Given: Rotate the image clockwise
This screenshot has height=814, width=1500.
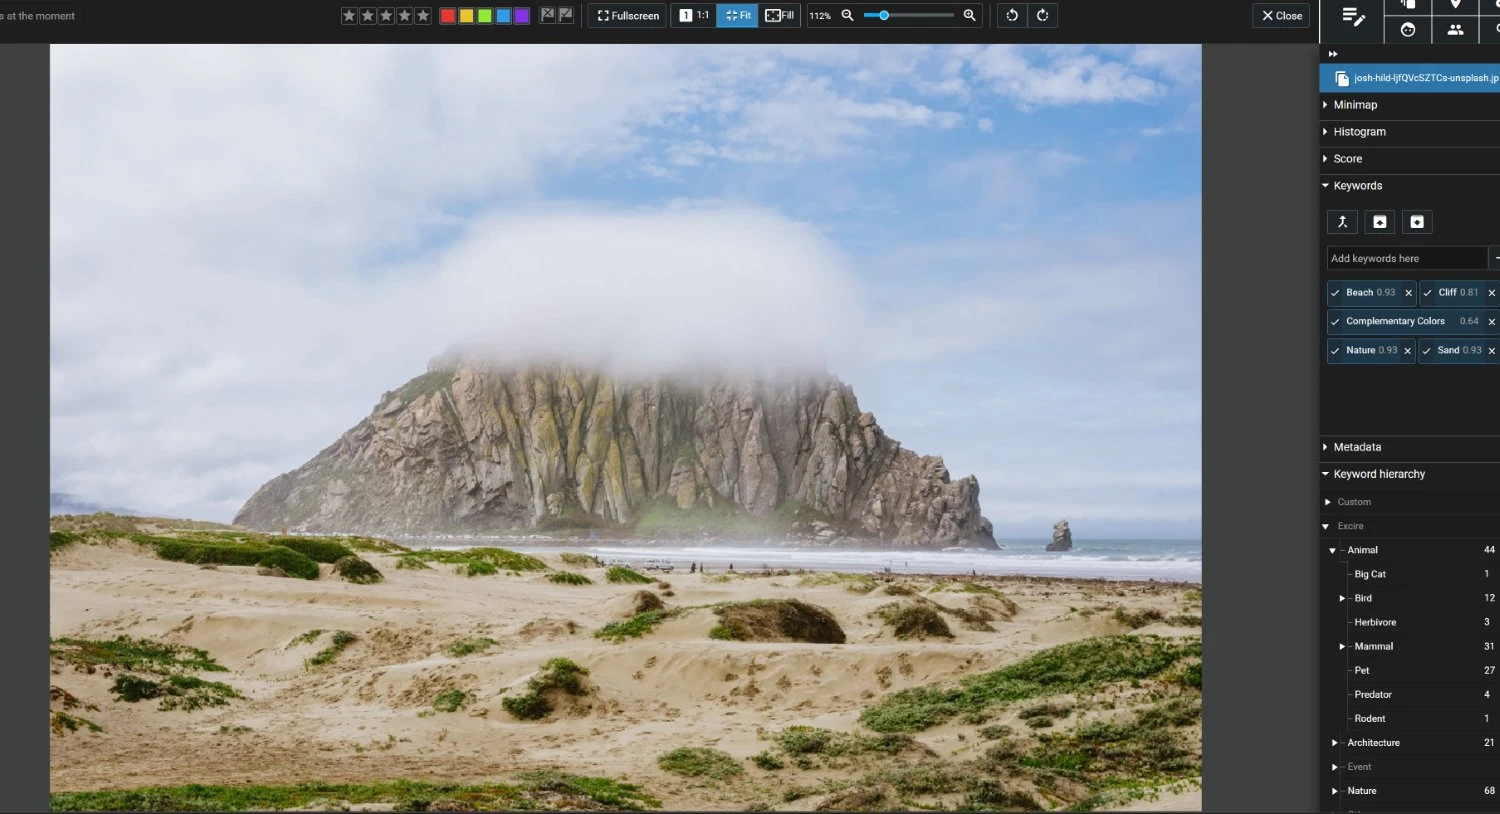Looking at the screenshot, I should tap(1043, 15).
